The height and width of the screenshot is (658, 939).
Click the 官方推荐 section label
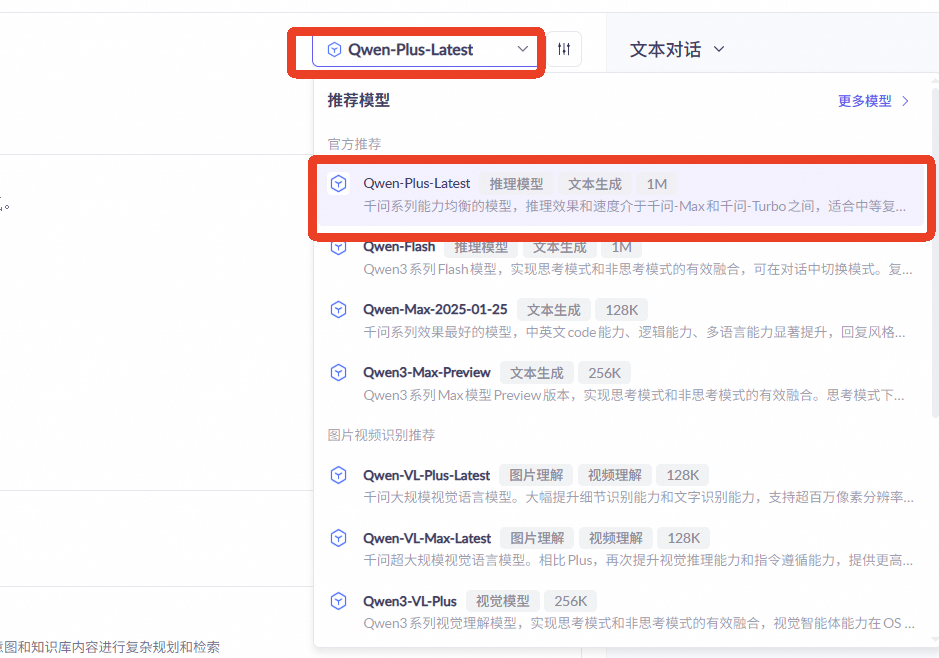355,144
